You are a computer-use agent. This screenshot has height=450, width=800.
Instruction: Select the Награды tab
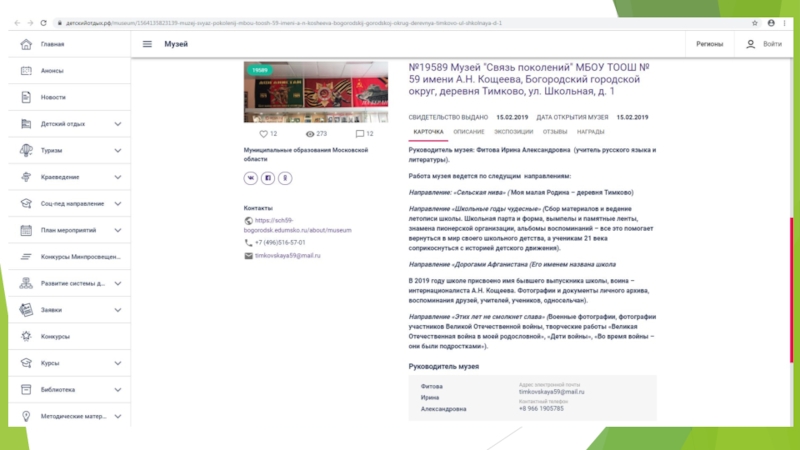click(x=590, y=132)
